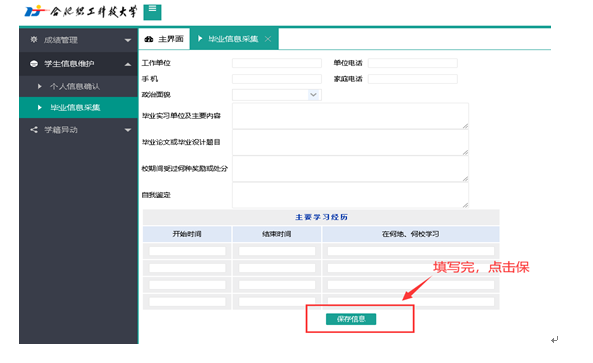Click second row 开始时间 field
This screenshot has height=363, width=593.
point(187,268)
